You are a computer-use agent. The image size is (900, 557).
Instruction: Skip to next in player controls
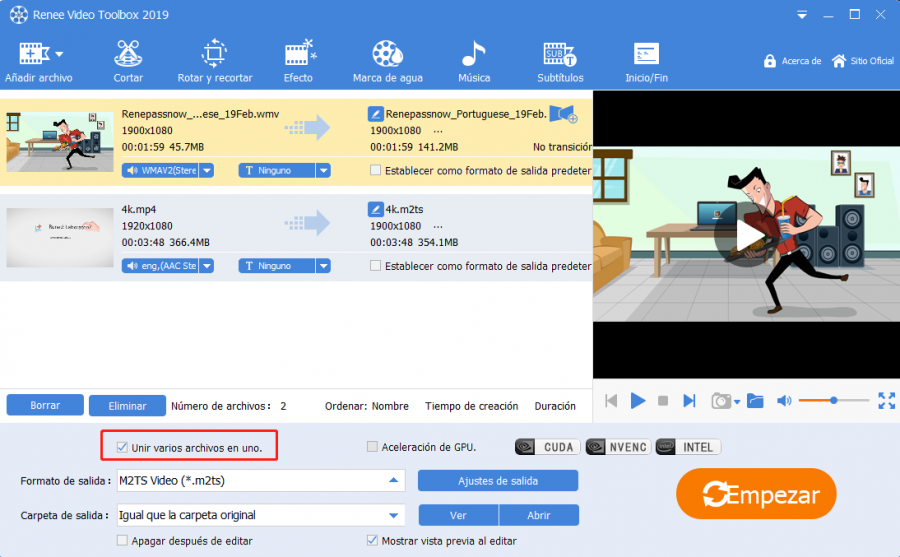click(x=689, y=400)
